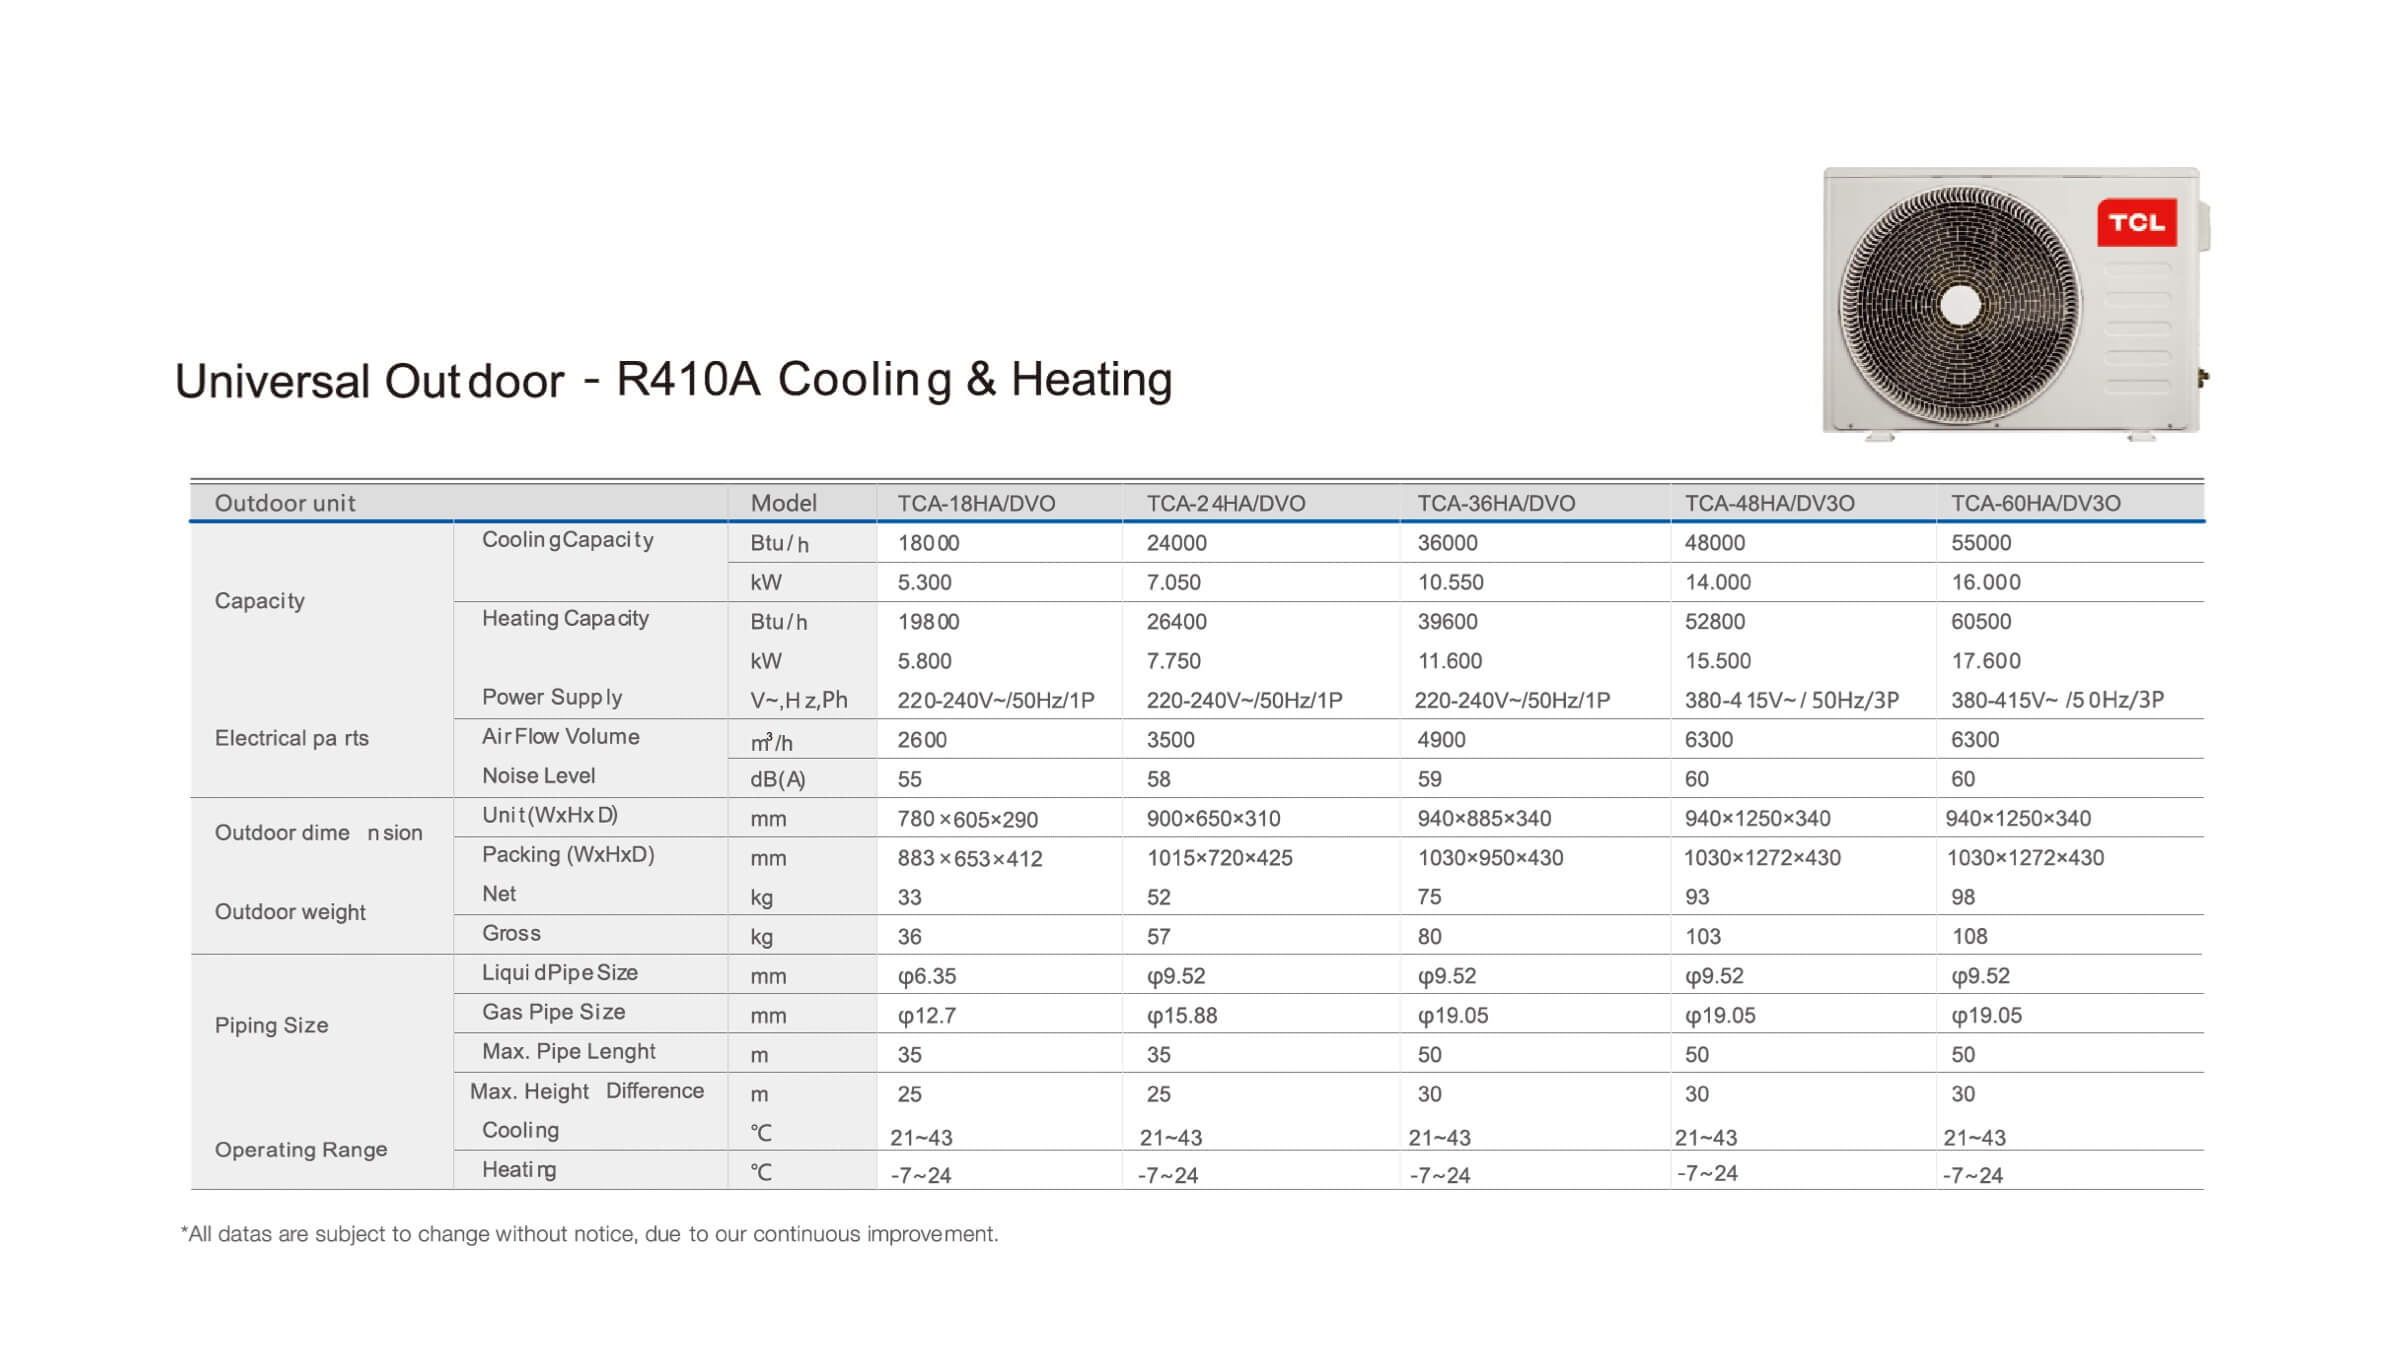Click the 55000 Btu/h cooling value
This screenshot has height=1350, width=2400.
[x=1980, y=543]
